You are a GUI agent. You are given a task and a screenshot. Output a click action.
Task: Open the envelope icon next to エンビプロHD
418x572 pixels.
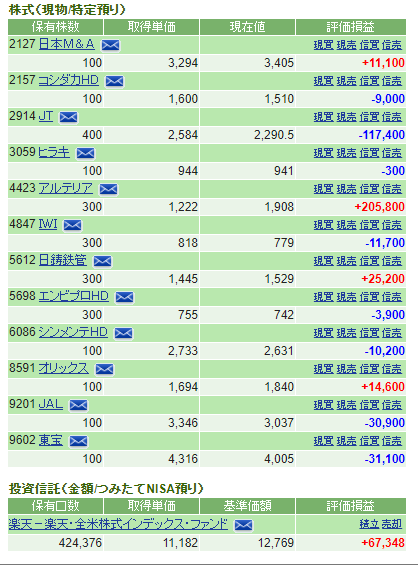click(x=124, y=297)
